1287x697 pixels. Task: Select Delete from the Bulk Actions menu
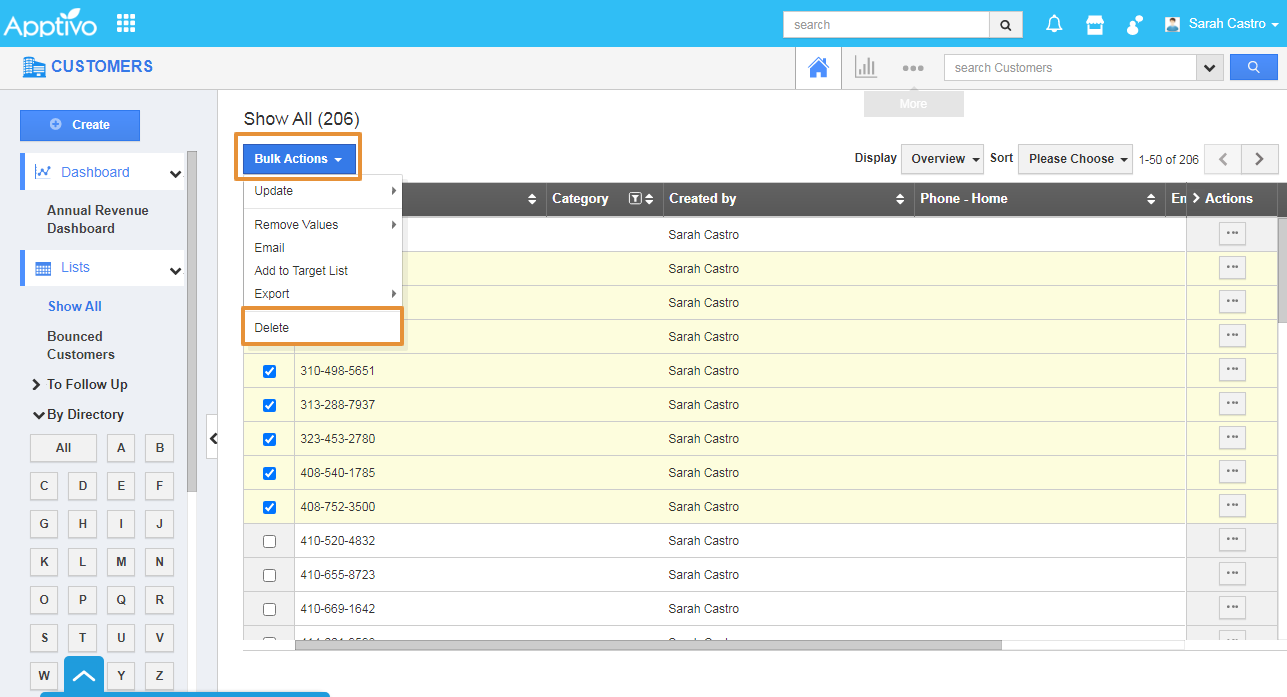click(272, 328)
